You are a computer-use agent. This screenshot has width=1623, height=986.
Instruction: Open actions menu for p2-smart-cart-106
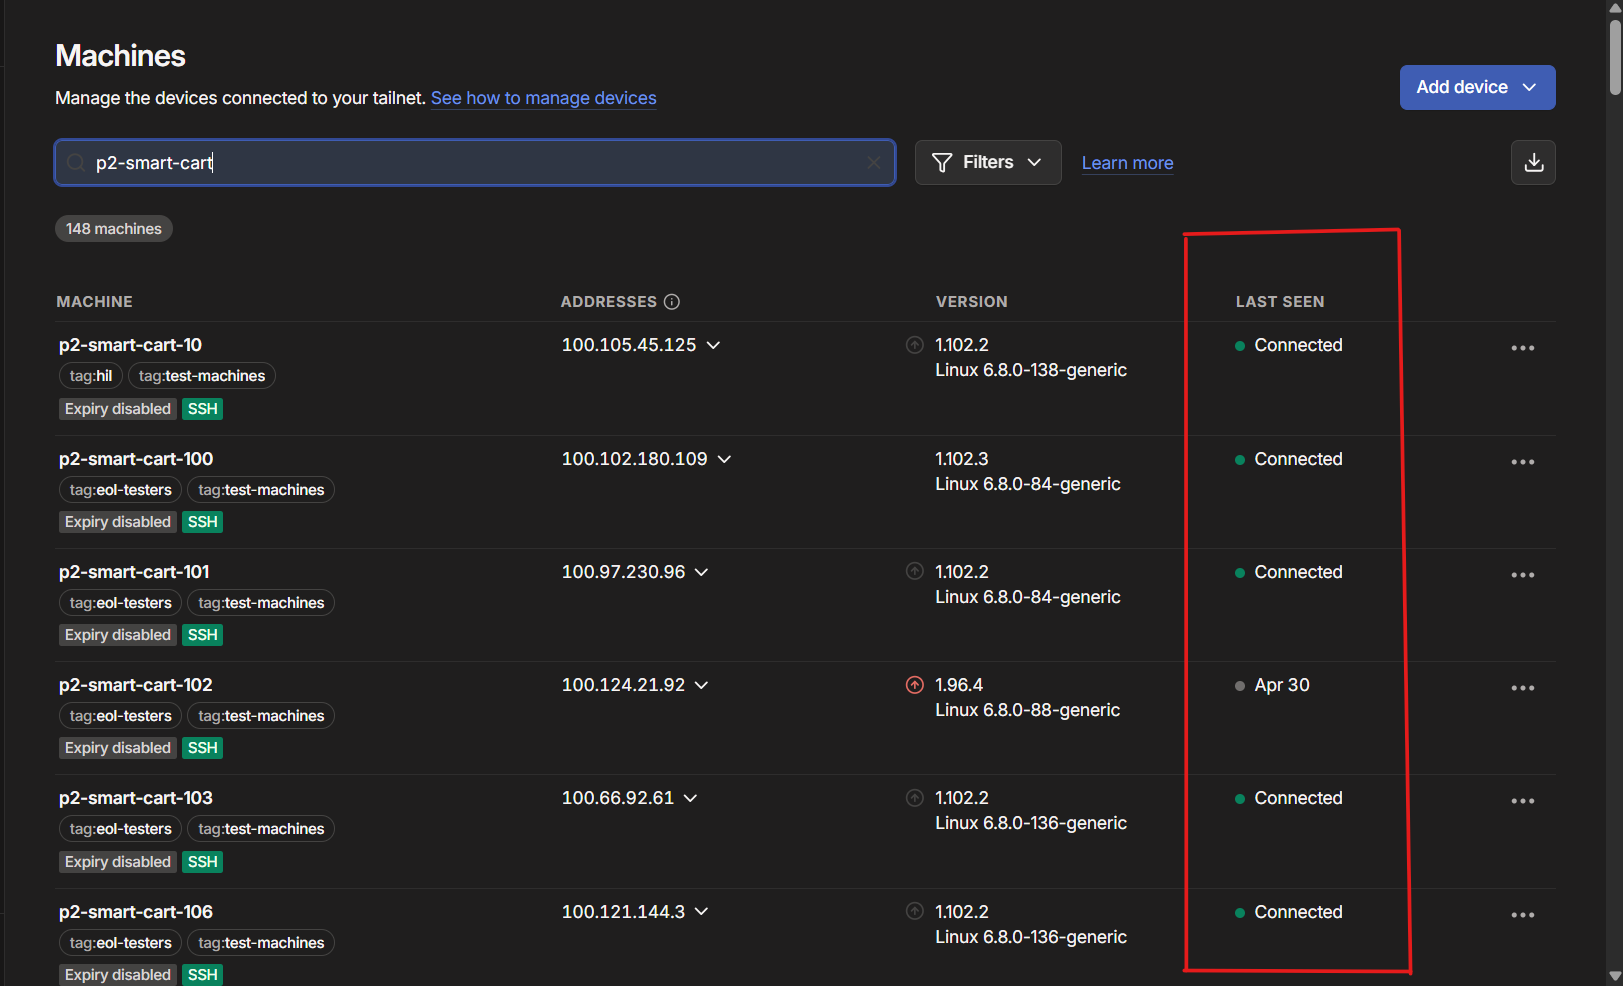pyautogui.click(x=1522, y=915)
